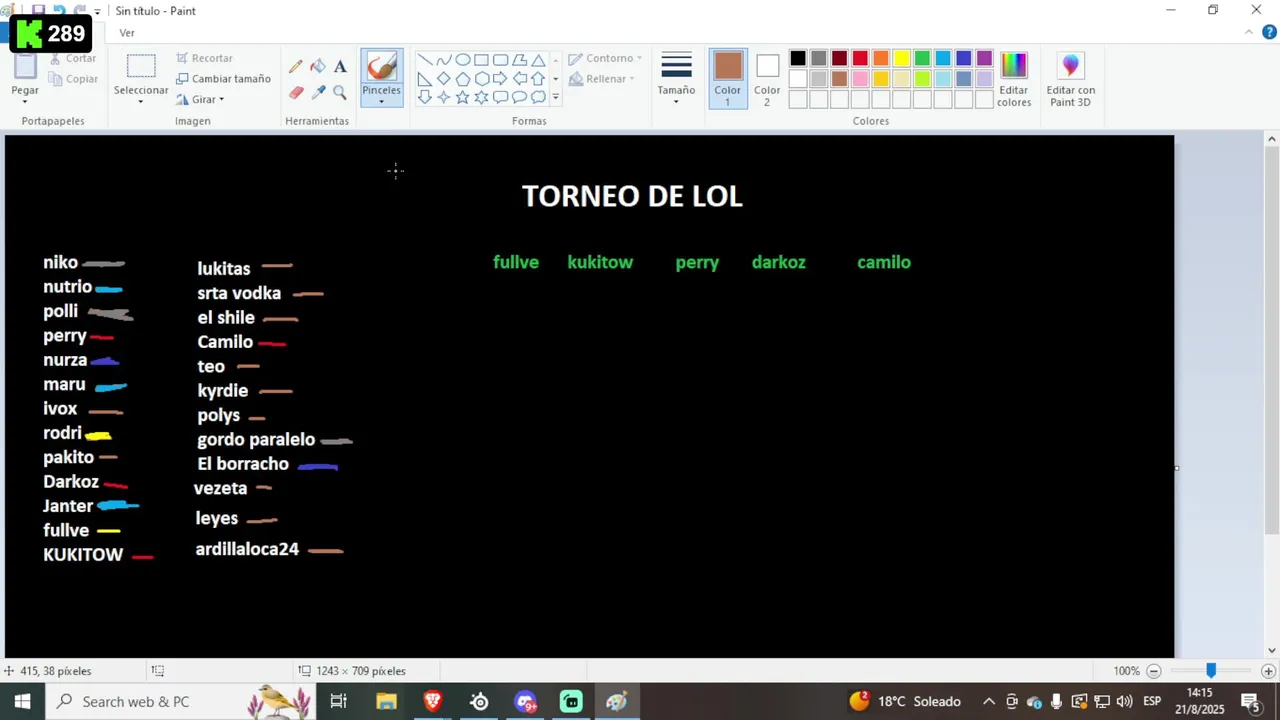The height and width of the screenshot is (720, 1280).
Task: Adjust the zoom slider handle
Action: coord(1211,671)
